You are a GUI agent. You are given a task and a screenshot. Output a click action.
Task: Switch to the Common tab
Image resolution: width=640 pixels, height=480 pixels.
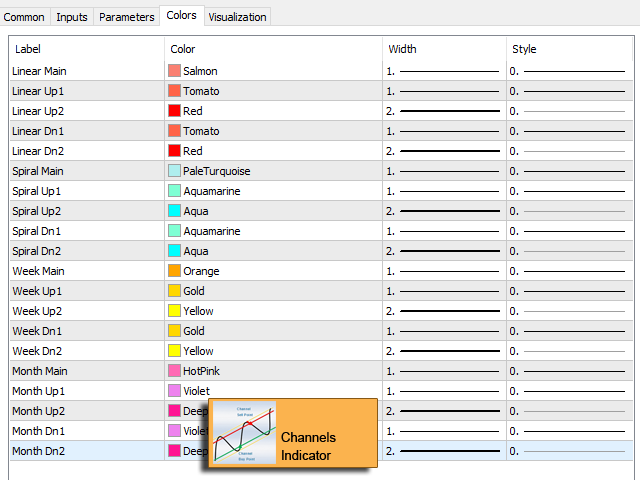[26, 17]
